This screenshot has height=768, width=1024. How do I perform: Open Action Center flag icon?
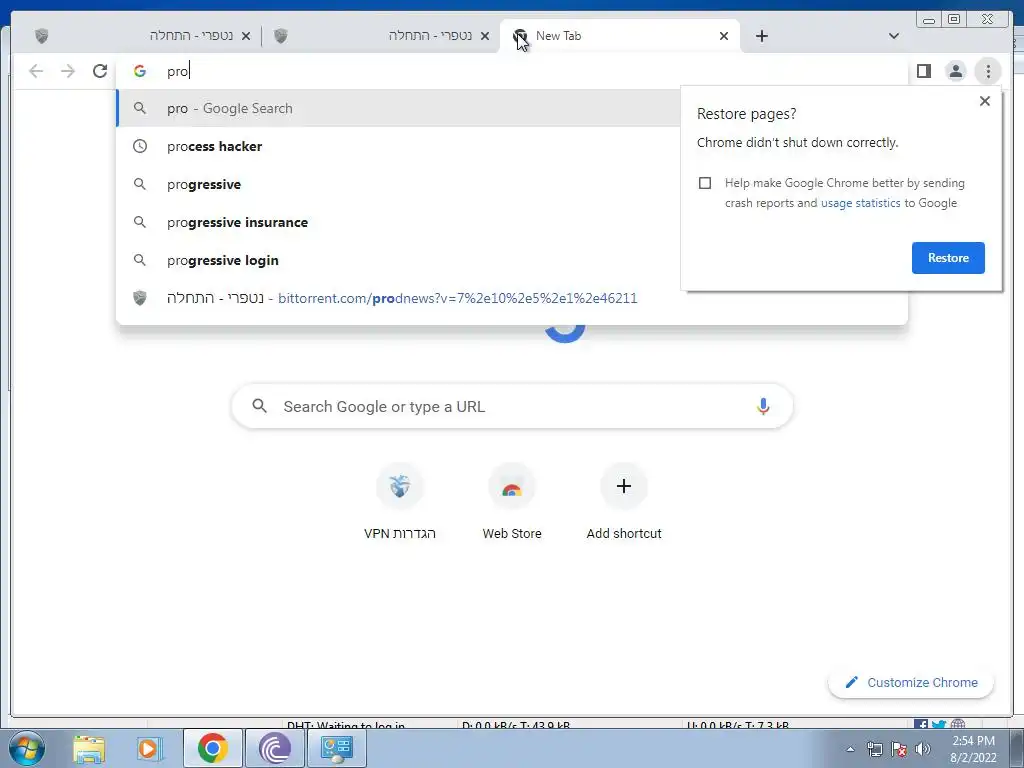coord(899,749)
